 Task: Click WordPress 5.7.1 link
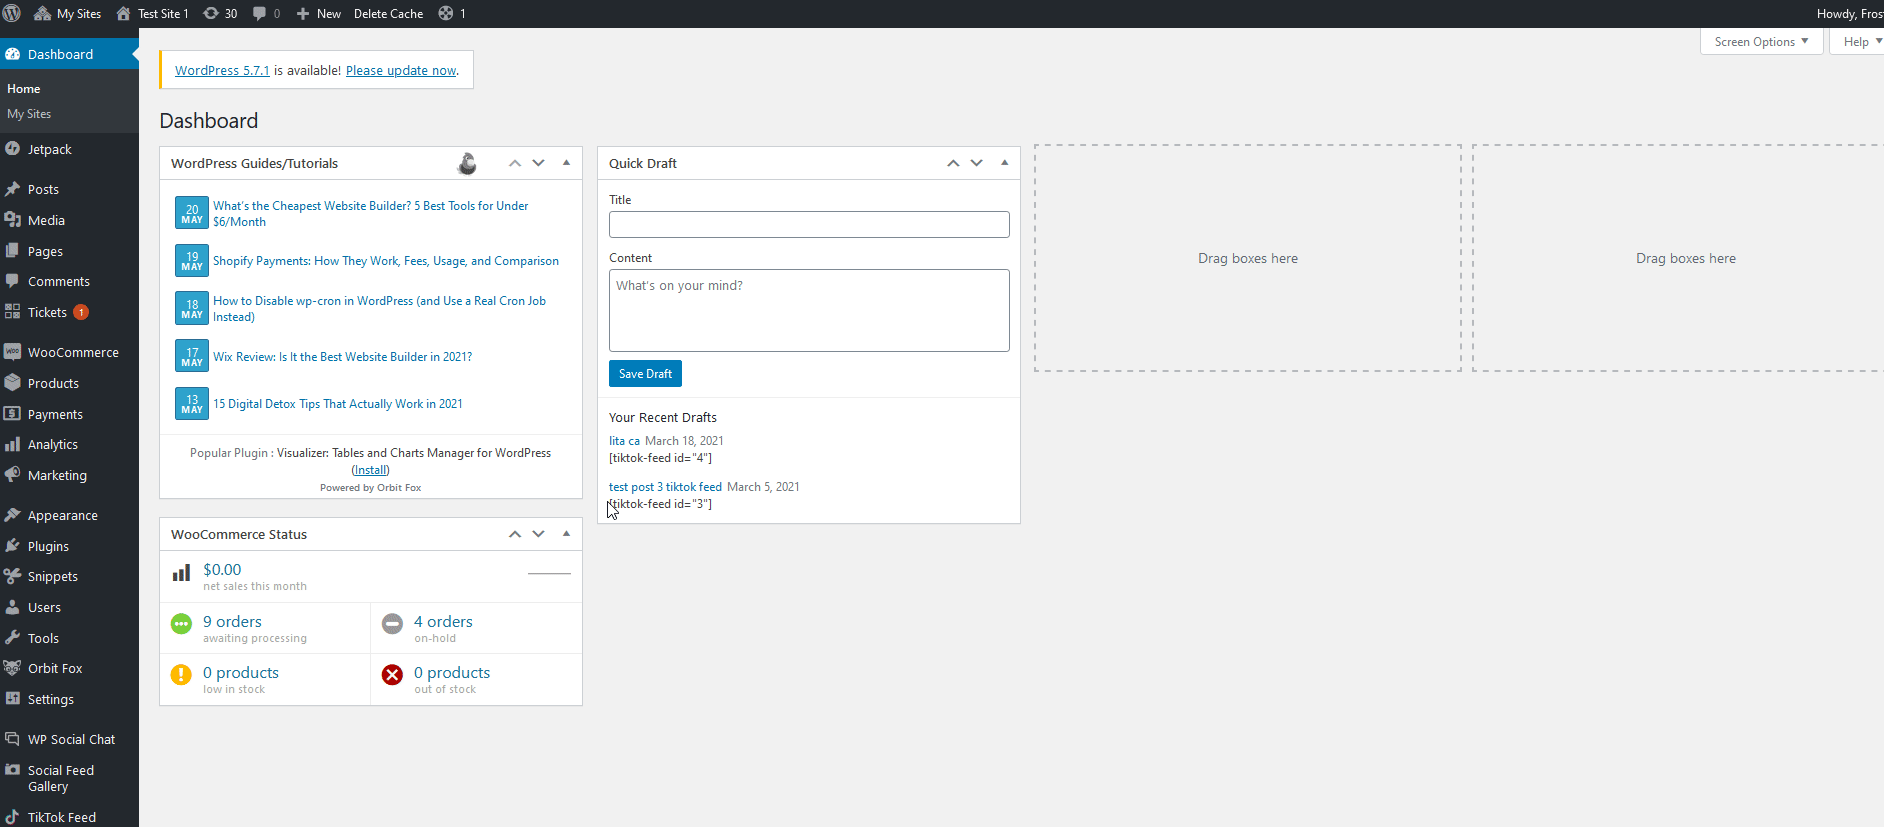222,70
